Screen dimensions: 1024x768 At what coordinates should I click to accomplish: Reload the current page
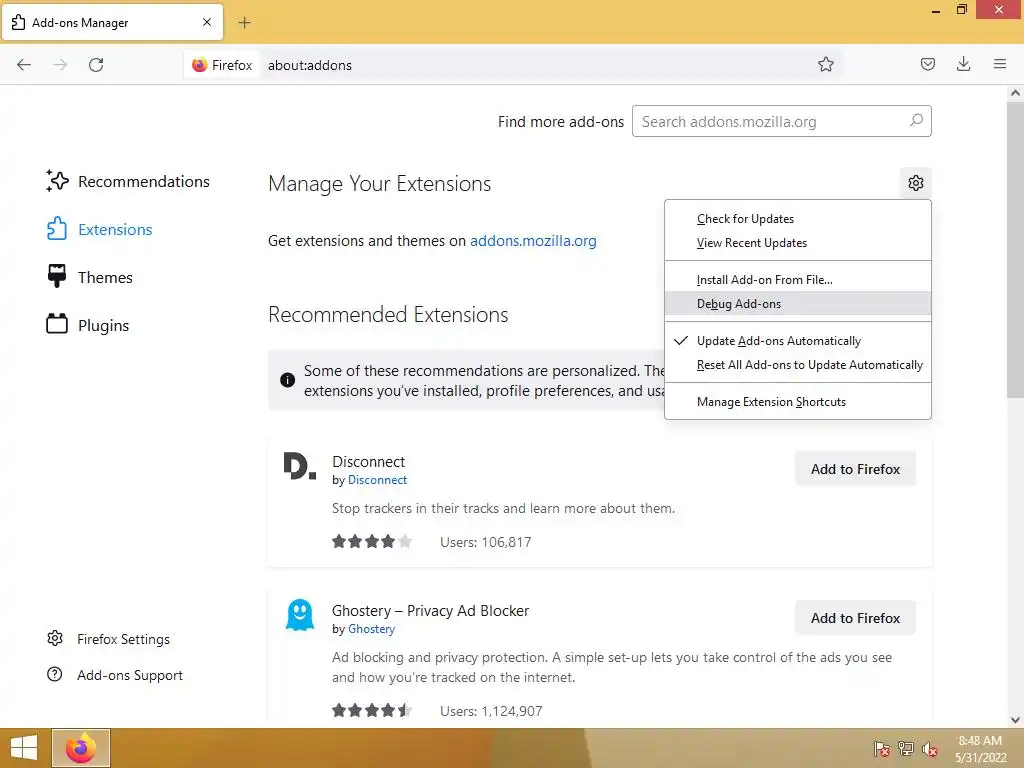pos(96,65)
